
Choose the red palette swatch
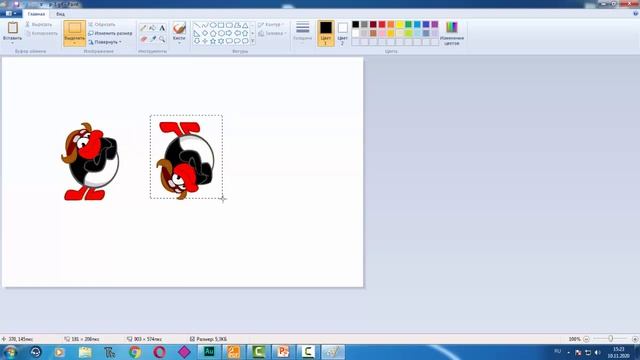point(382,24)
